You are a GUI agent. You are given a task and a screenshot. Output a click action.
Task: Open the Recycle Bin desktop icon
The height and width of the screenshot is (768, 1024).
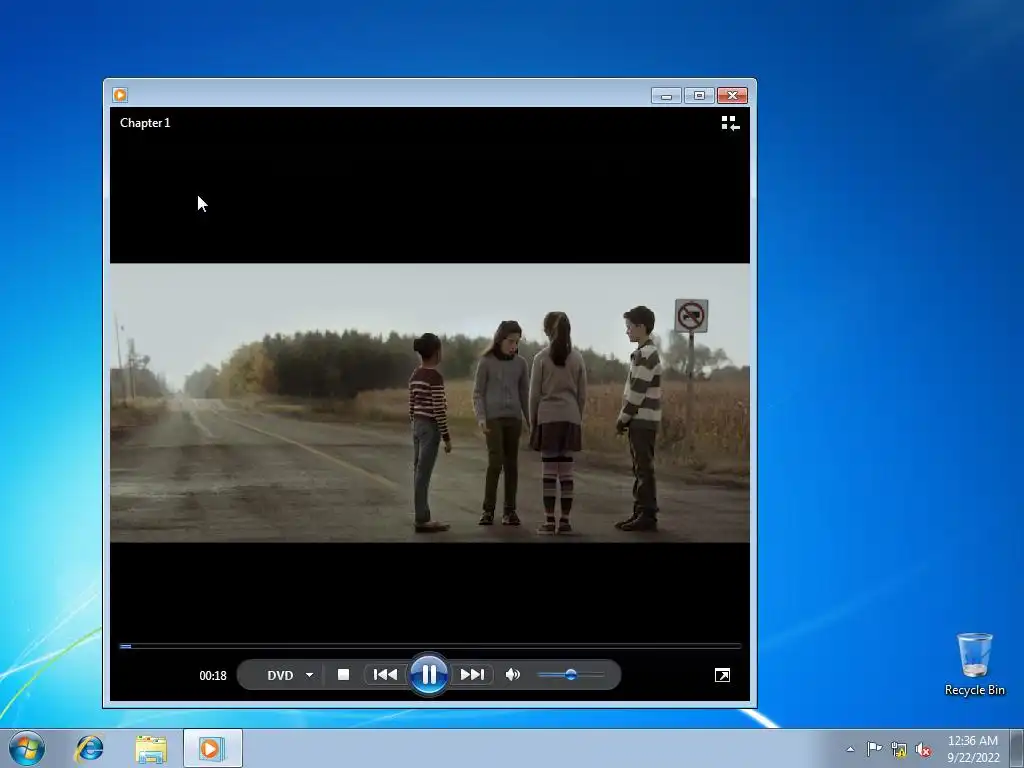974,664
